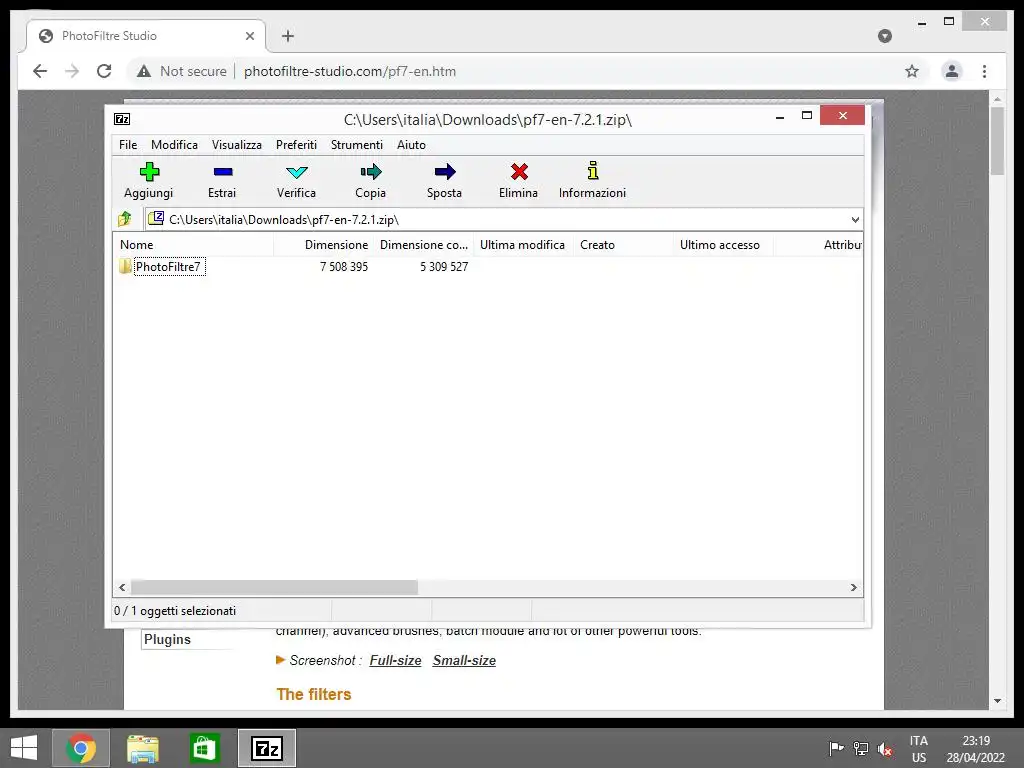Open Windows Store from the taskbar
This screenshot has height=768, width=1024.
tap(204, 748)
